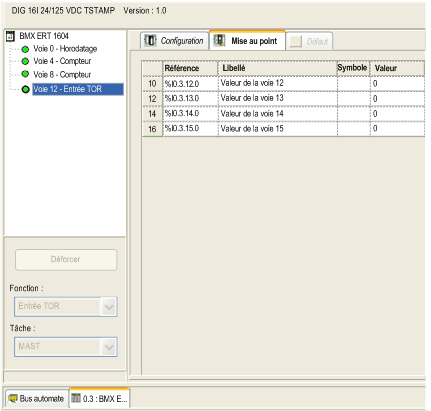Select the Entrée TOR combo box field

(66, 307)
